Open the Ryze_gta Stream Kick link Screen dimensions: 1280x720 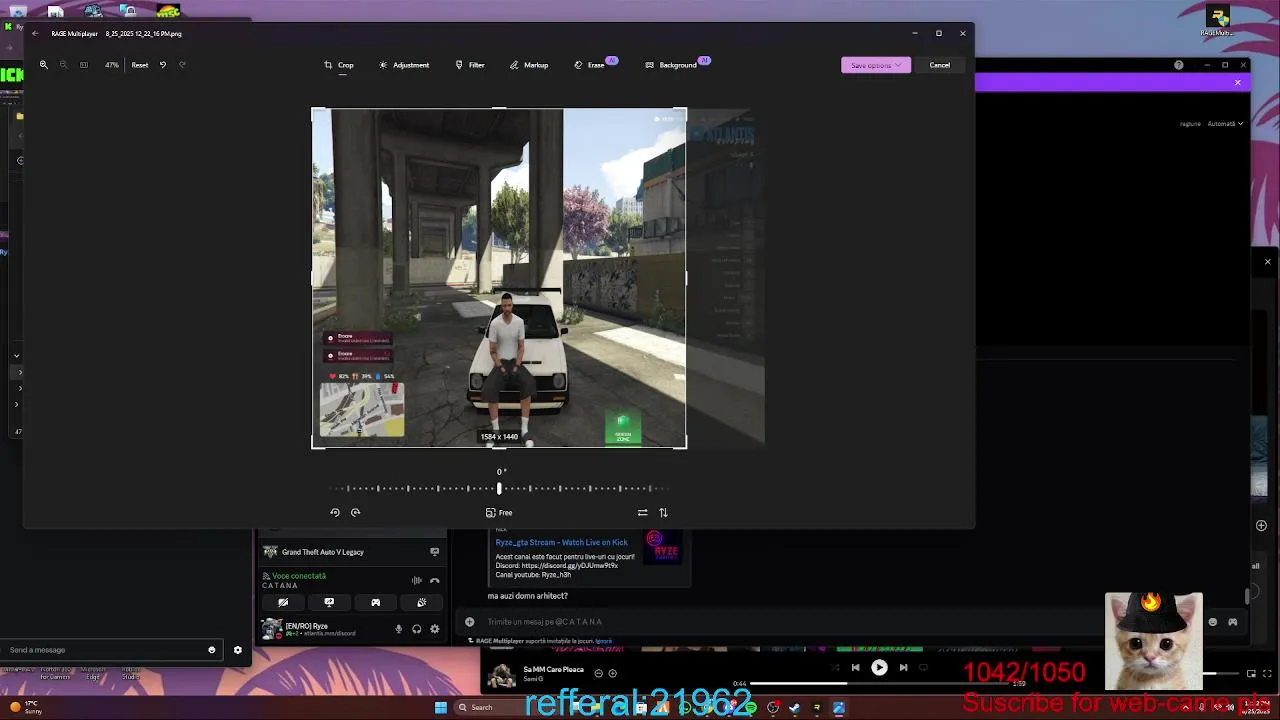coord(561,542)
